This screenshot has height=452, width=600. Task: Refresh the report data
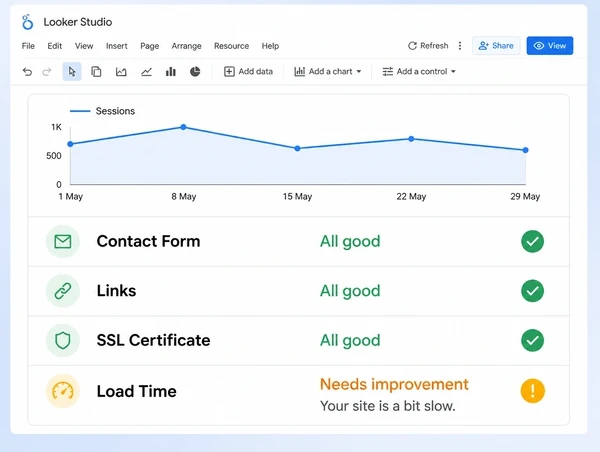pos(428,46)
